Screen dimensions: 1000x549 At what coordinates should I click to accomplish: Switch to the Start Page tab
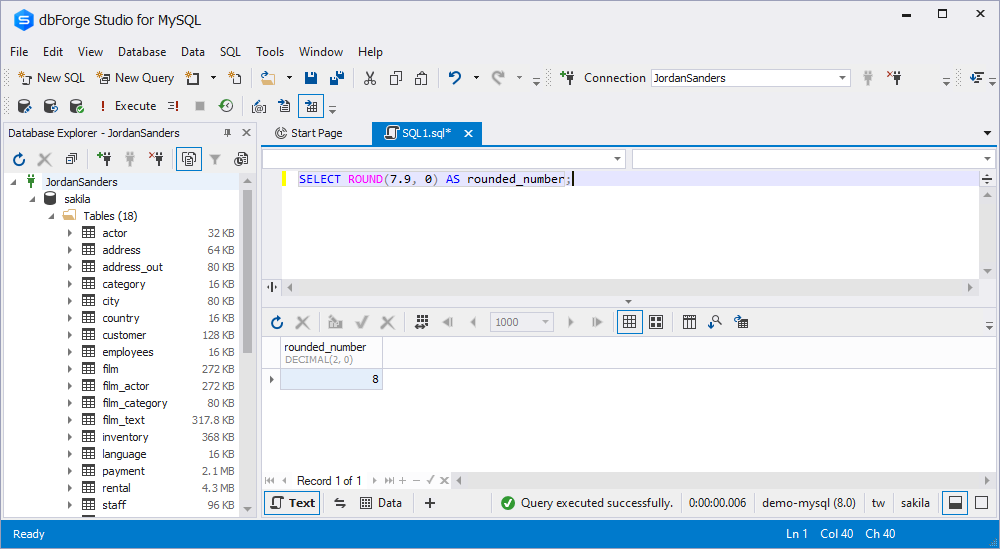[309, 133]
